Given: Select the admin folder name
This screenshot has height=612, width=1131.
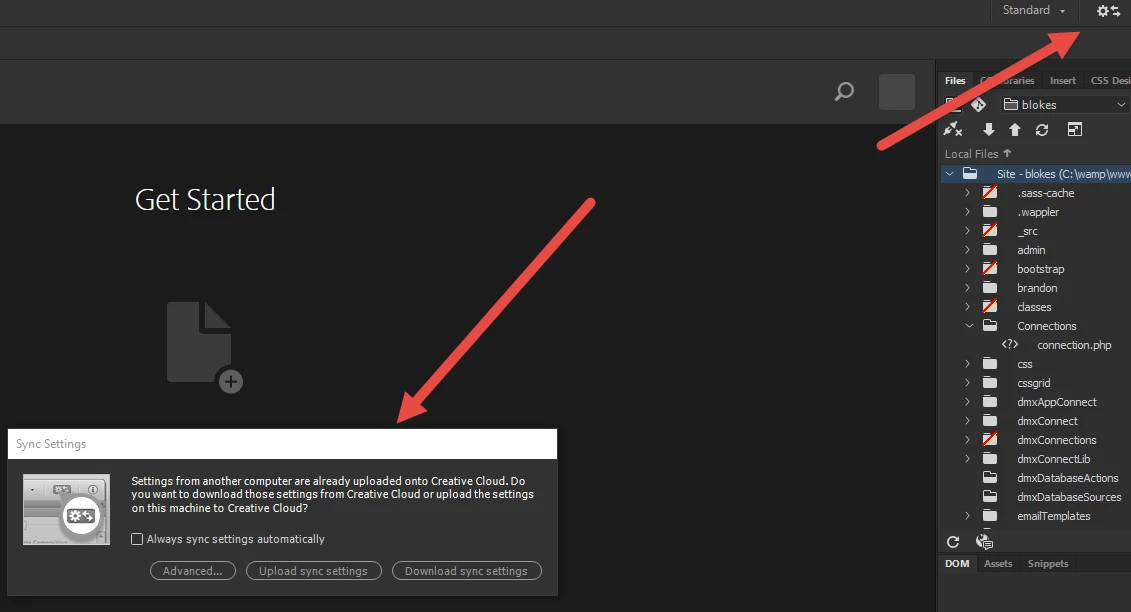Looking at the screenshot, I should click(x=1031, y=250).
